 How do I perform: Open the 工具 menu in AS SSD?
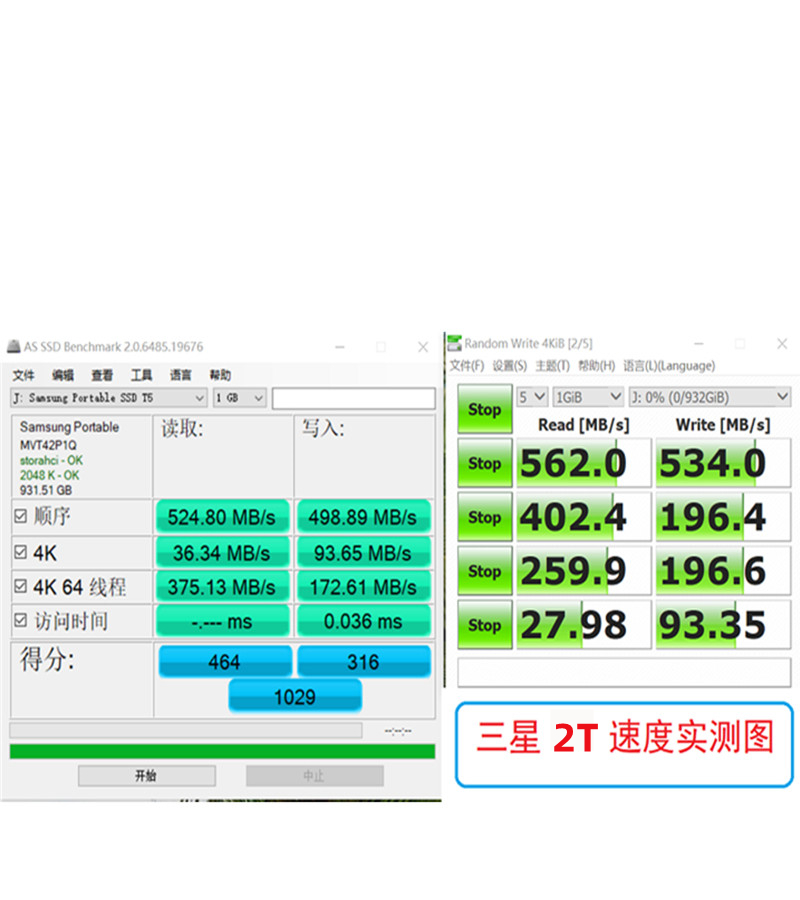(x=141, y=375)
